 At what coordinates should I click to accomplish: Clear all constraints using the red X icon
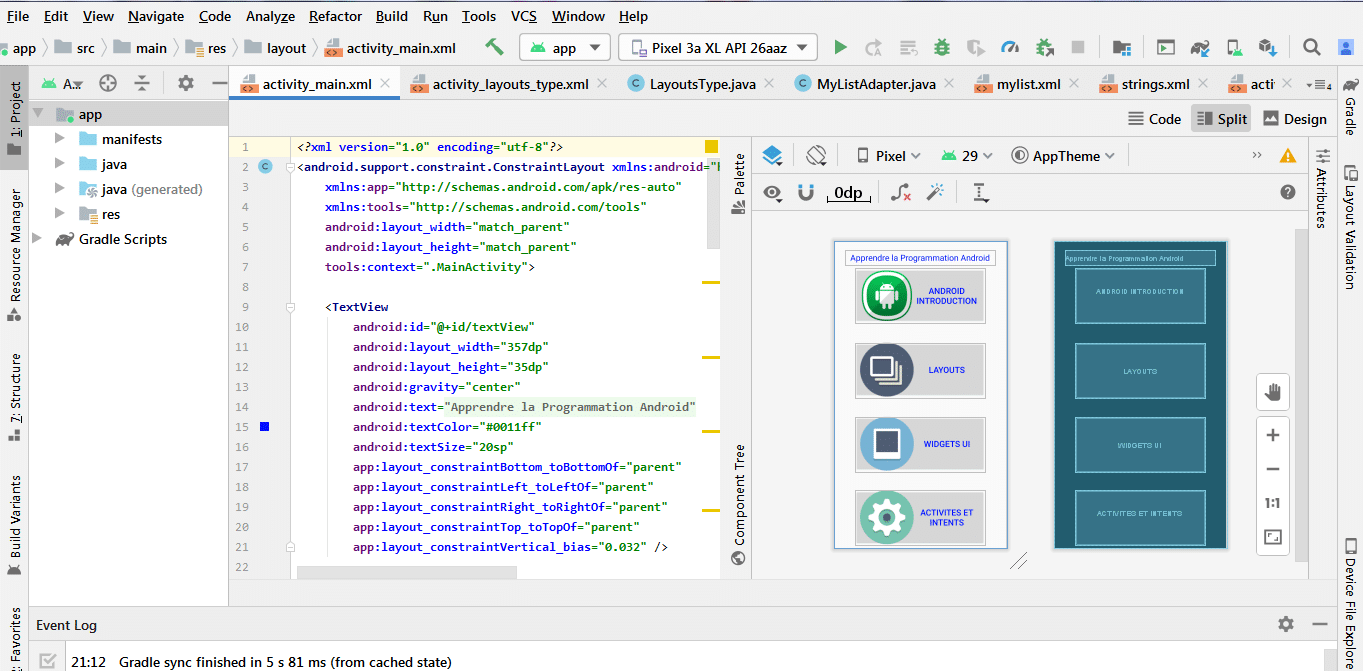[x=900, y=192]
